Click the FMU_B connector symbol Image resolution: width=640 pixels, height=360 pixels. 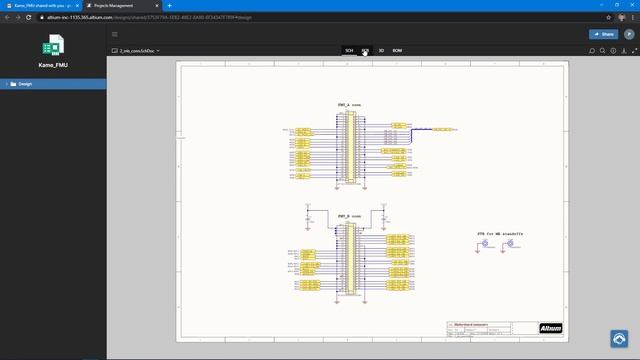pyautogui.click(x=351, y=259)
